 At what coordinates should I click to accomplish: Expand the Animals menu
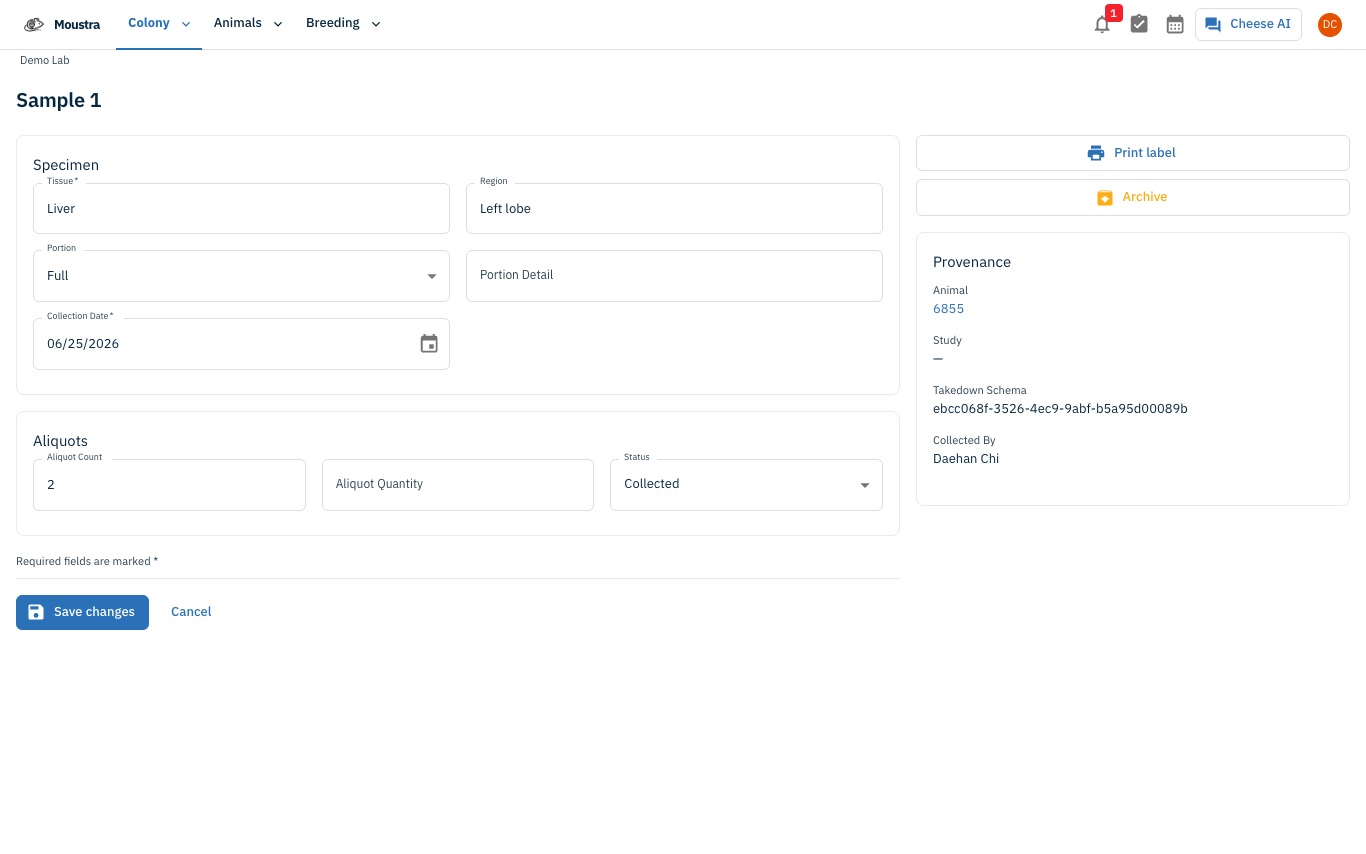click(x=248, y=24)
